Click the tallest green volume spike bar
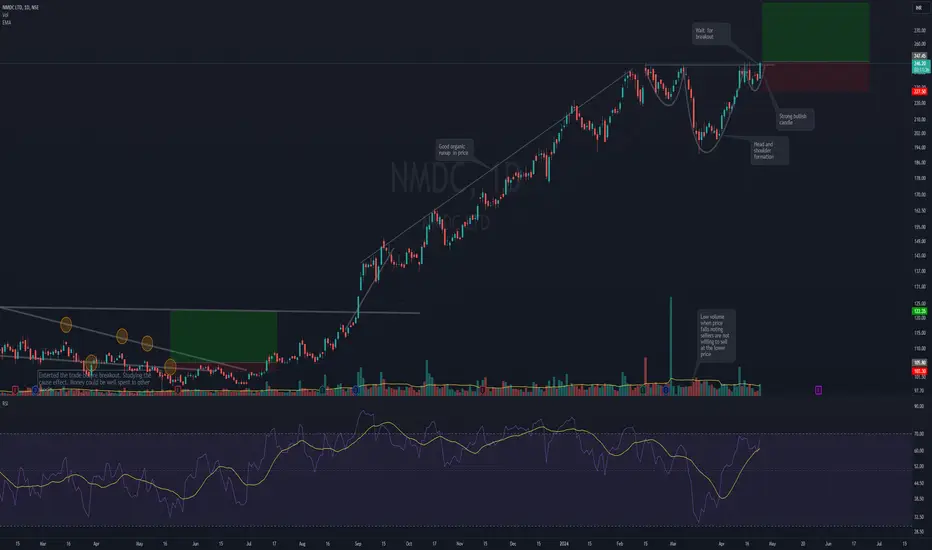The height and width of the screenshot is (550, 932). click(671, 346)
